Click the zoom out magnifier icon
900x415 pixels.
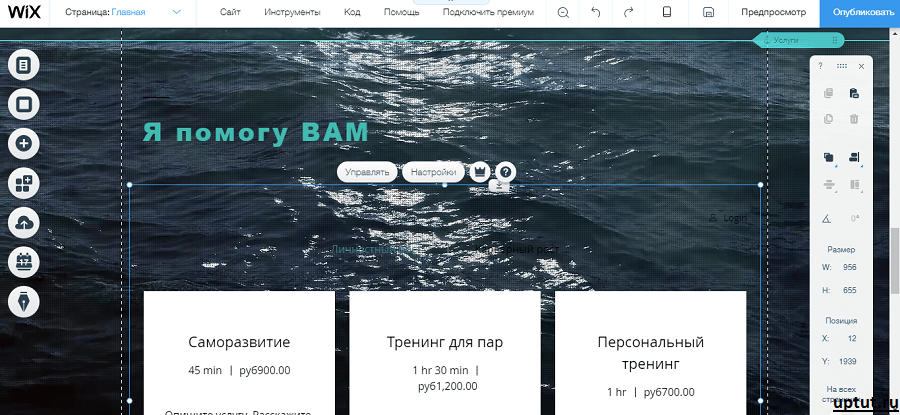click(x=564, y=13)
